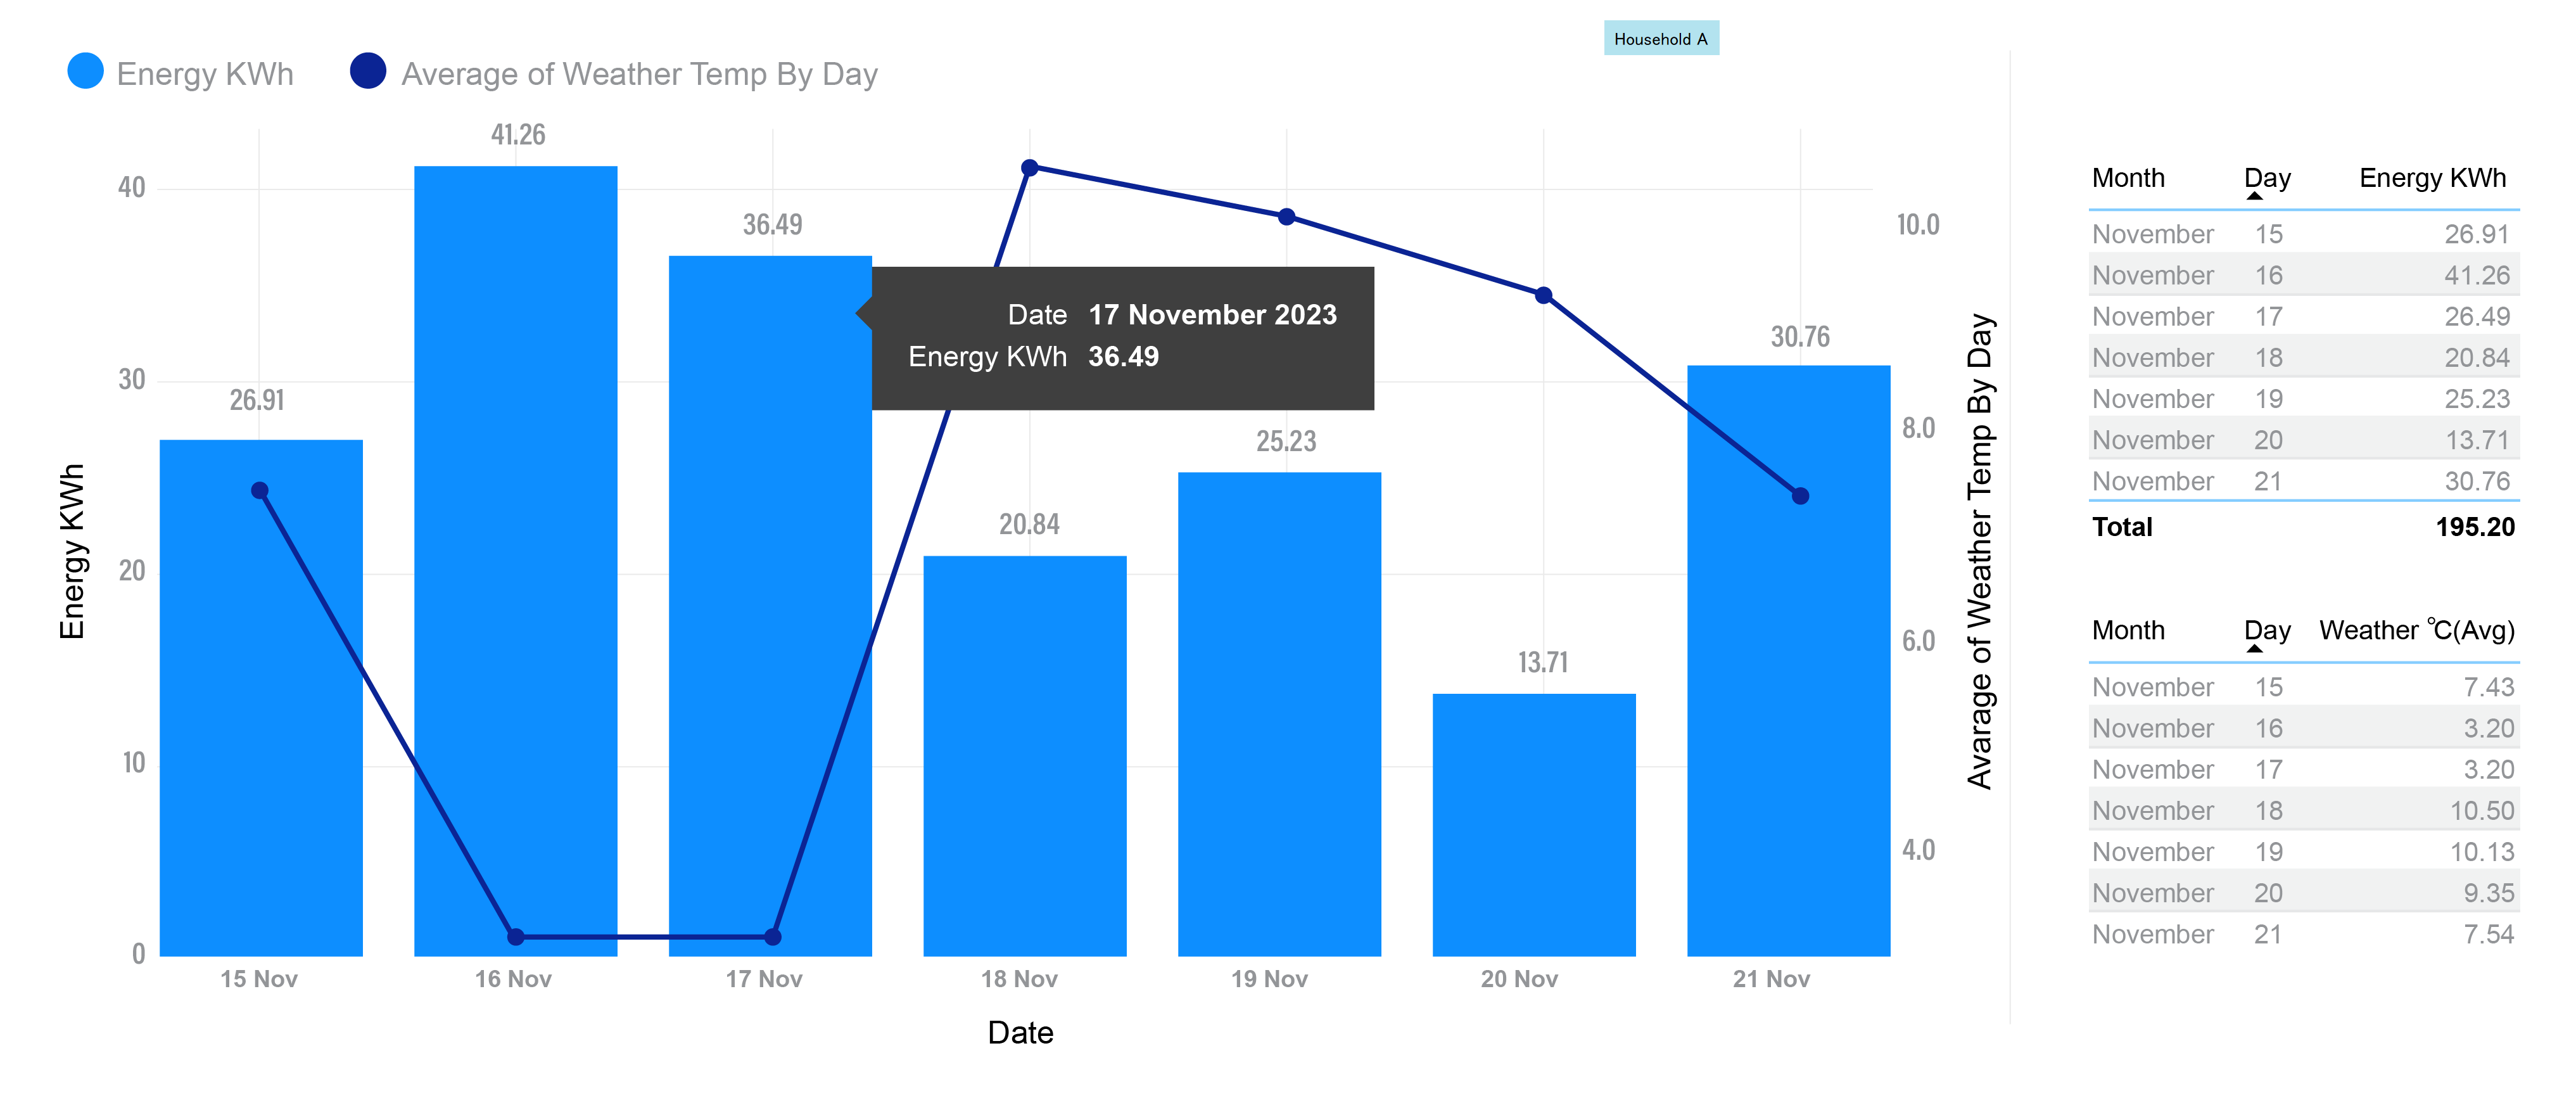Click the dark blue Weather Temp legend dot
The width and height of the screenshot is (2576, 1105).
[x=368, y=71]
